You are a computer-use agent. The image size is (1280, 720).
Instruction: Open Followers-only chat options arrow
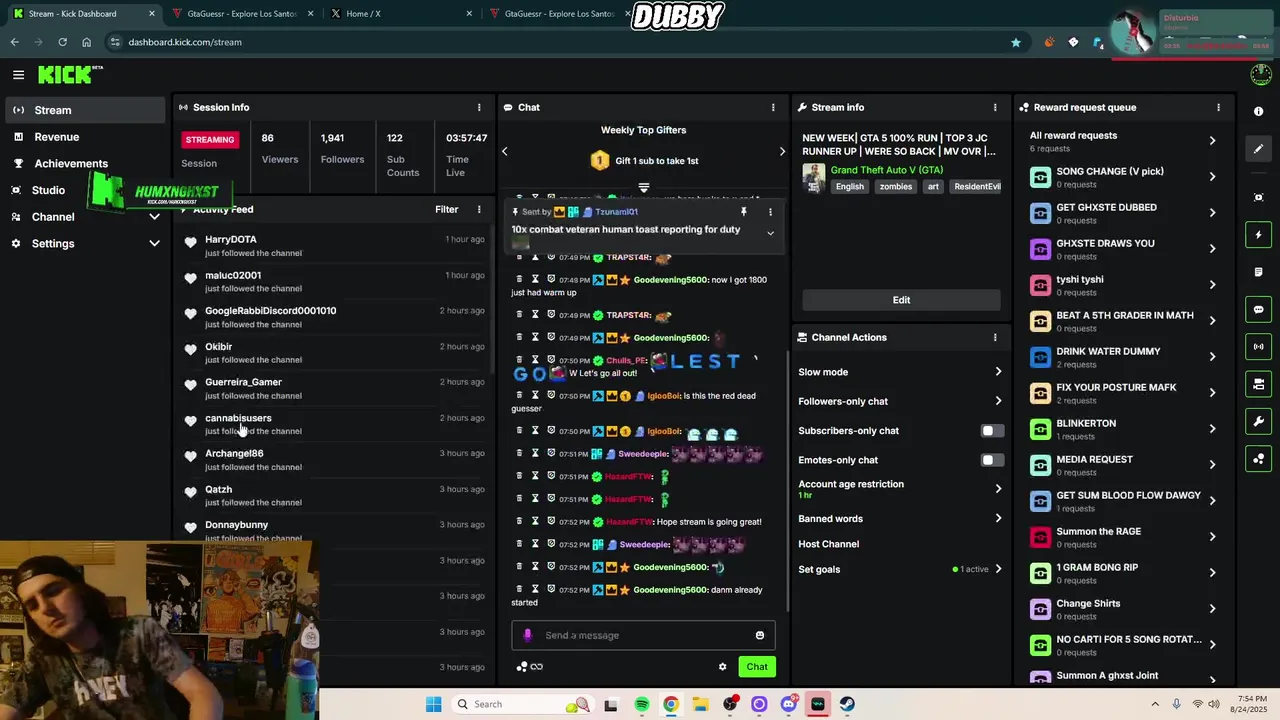[998, 401]
